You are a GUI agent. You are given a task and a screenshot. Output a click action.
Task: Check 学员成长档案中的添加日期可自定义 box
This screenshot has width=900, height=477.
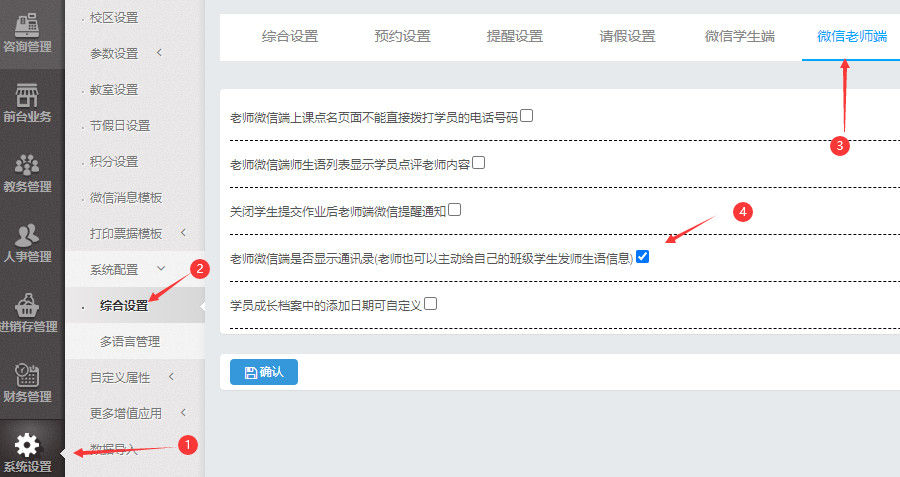[x=430, y=304]
